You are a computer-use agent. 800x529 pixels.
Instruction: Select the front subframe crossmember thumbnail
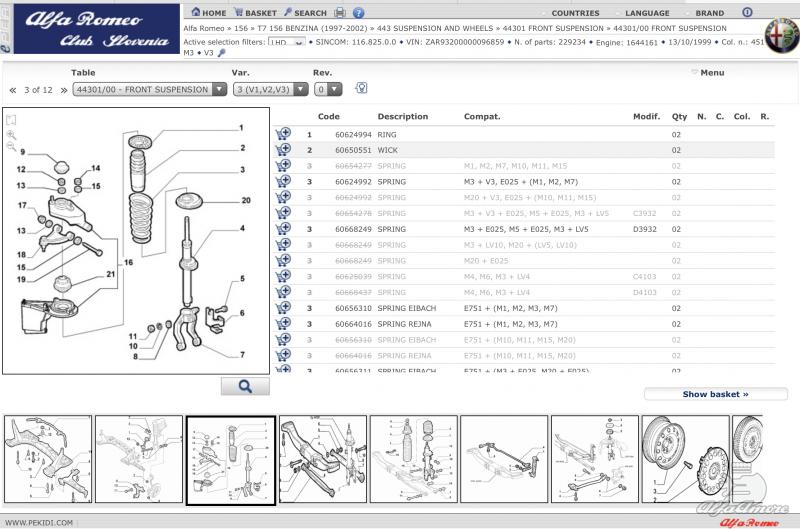tap(48, 459)
